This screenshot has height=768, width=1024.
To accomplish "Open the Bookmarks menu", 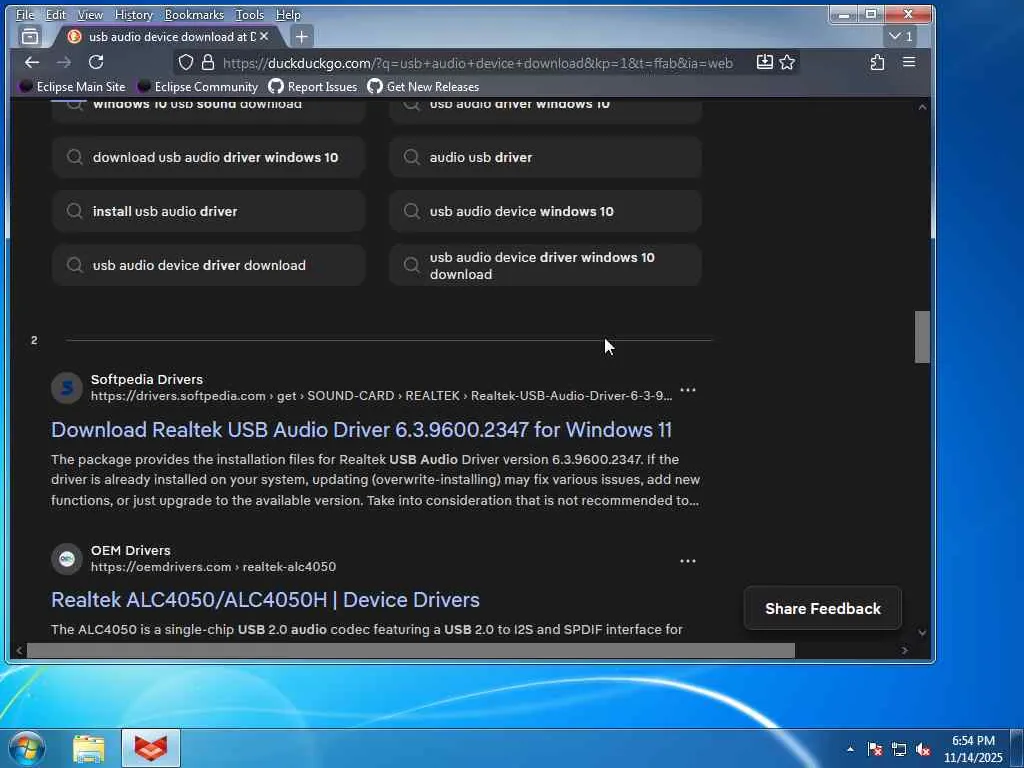I will coord(194,14).
